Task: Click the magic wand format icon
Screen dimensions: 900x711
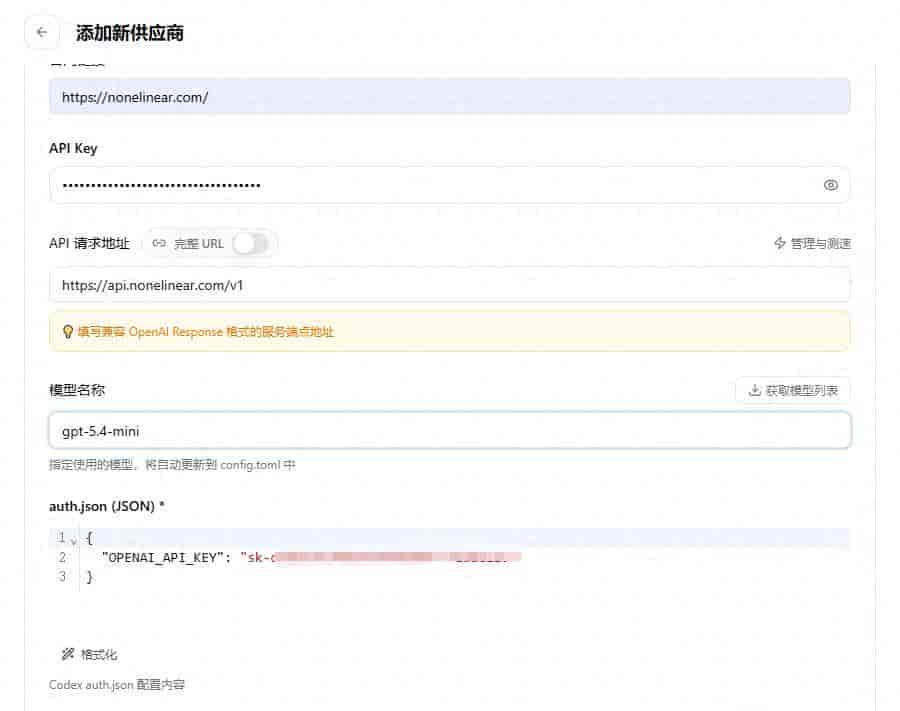Action: 68,654
